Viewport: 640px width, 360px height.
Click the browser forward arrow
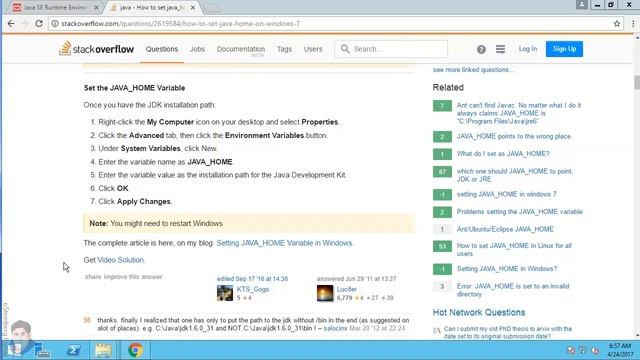(x=25, y=24)
